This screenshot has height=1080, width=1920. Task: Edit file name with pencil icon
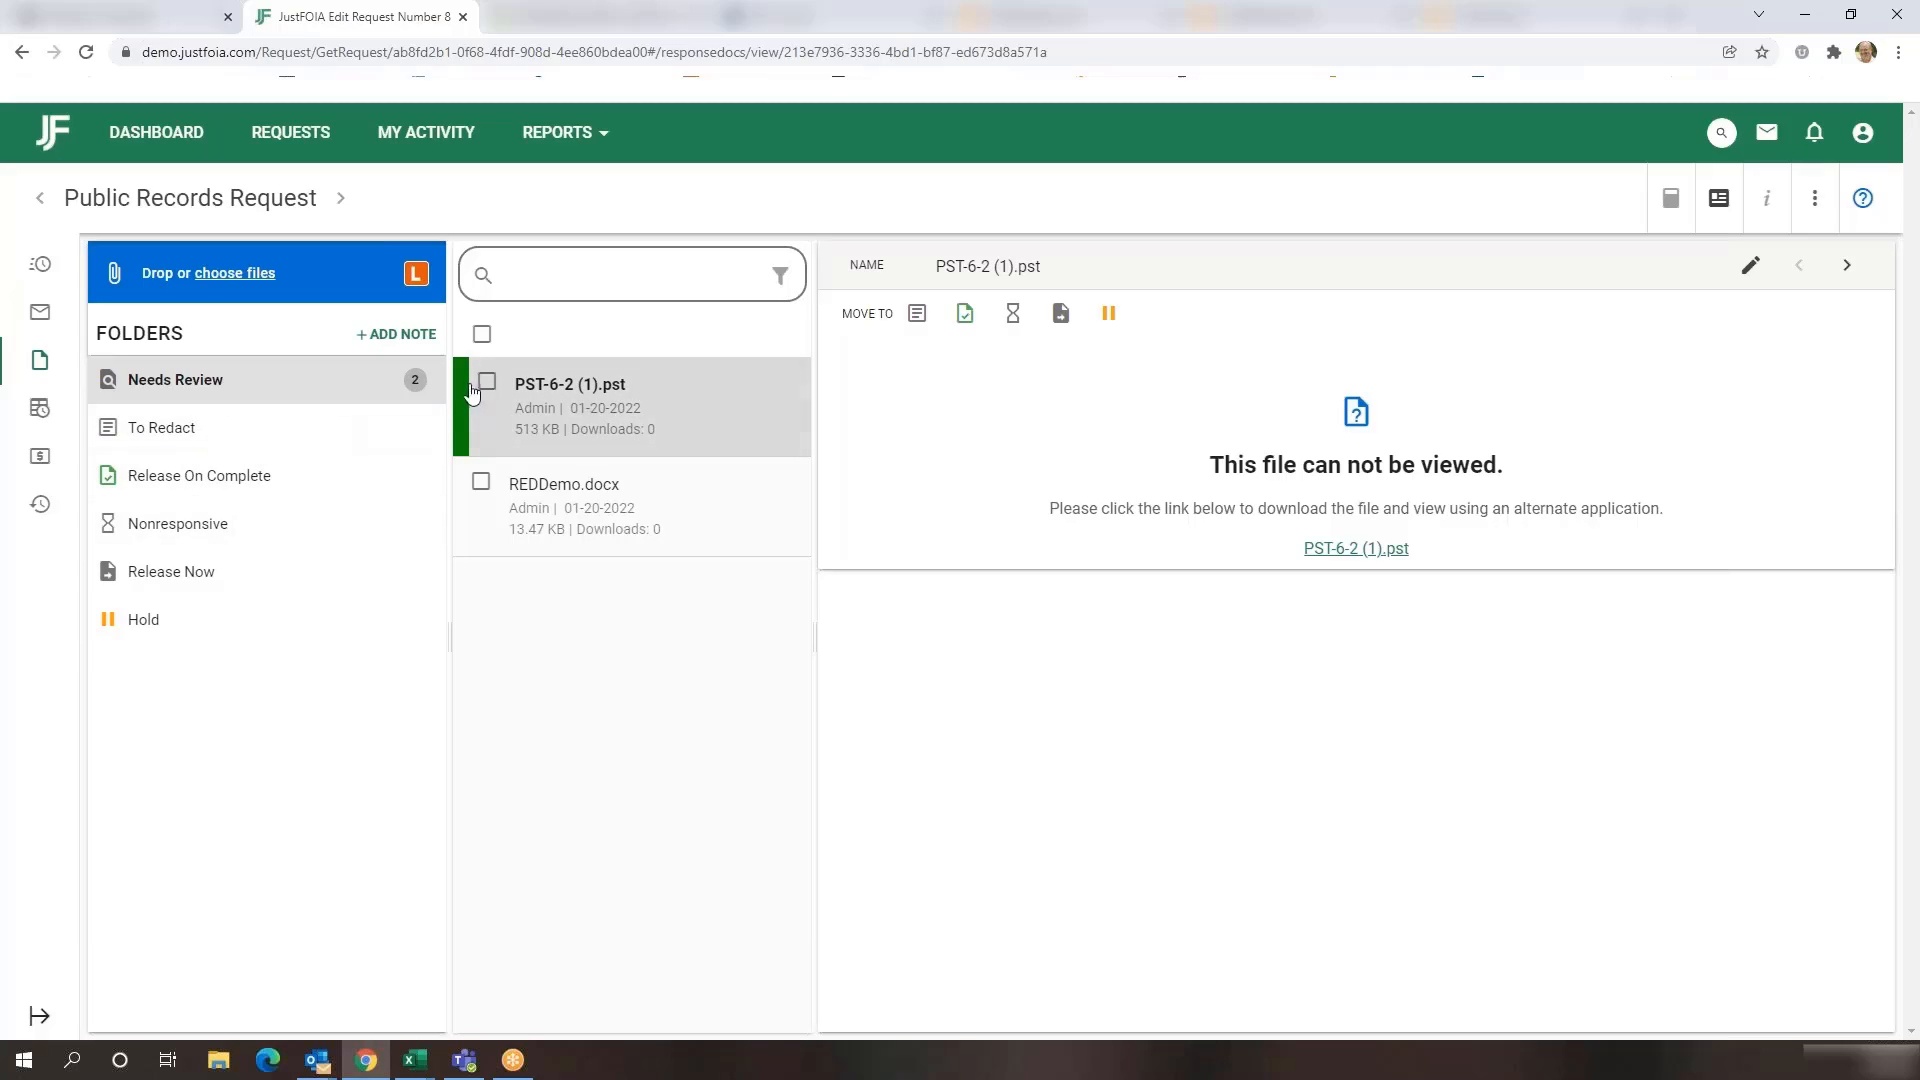click(1750, 266)
